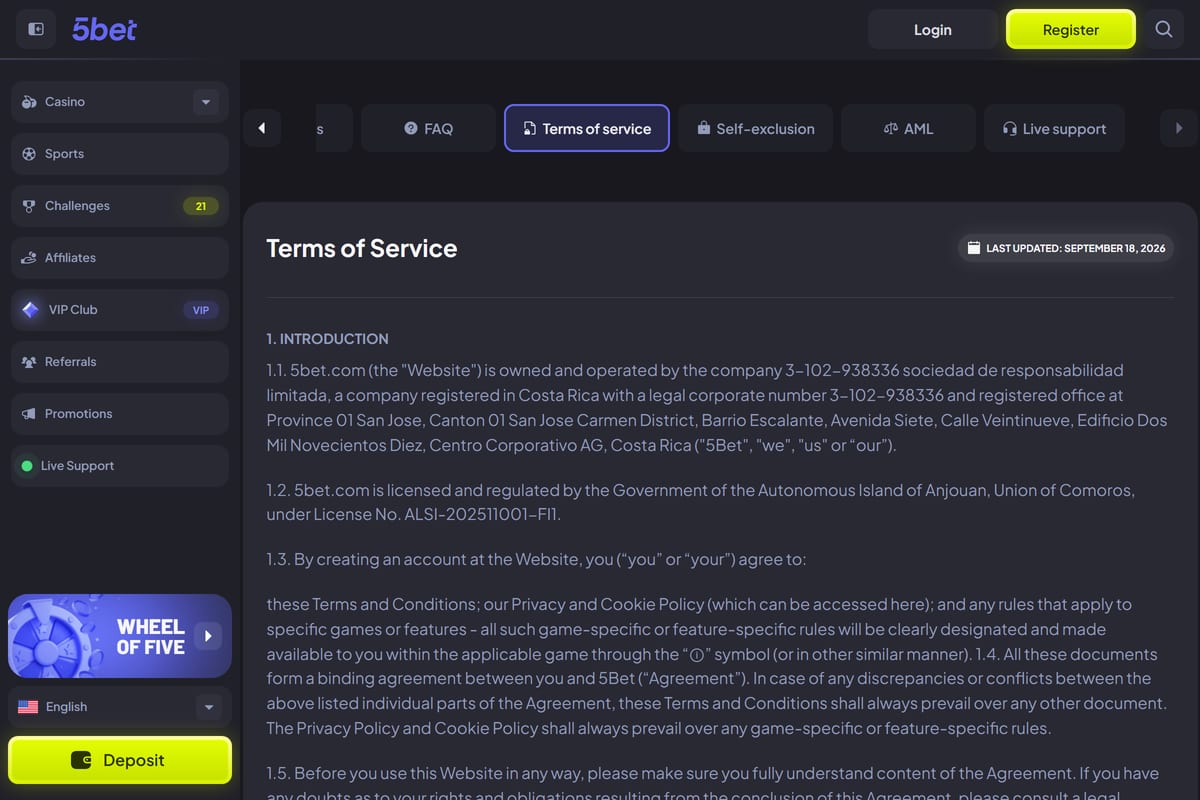Click the VIP Club diamond icon
Screen dimensions: 1200x800
(30, 310)
